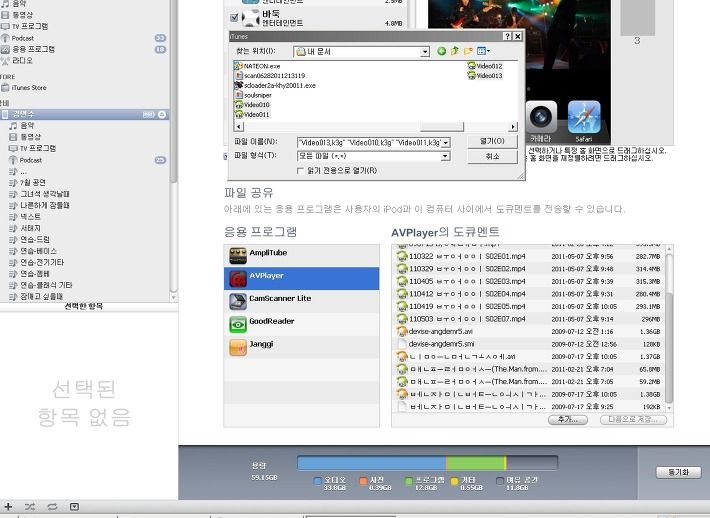Select the 110419 S02E05.mp4 document
Image resolution: width=710 pixels, height=518 pixels.
pyautogui.click(x=528, y=307)
